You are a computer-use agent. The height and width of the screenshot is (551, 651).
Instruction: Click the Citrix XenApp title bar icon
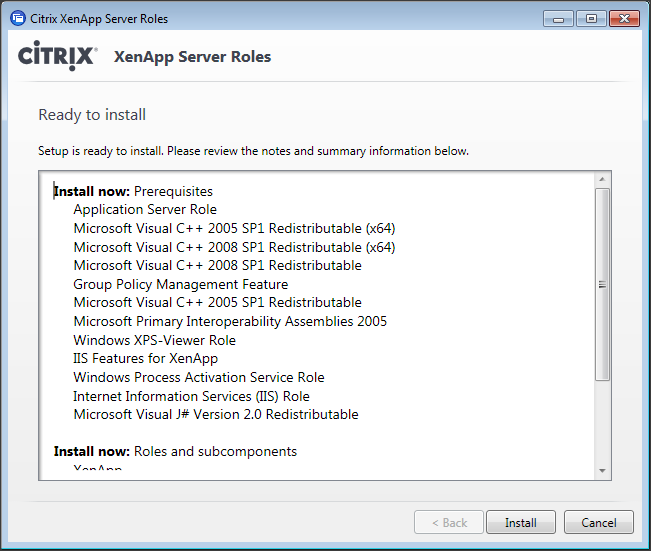(x=18, y=18)
